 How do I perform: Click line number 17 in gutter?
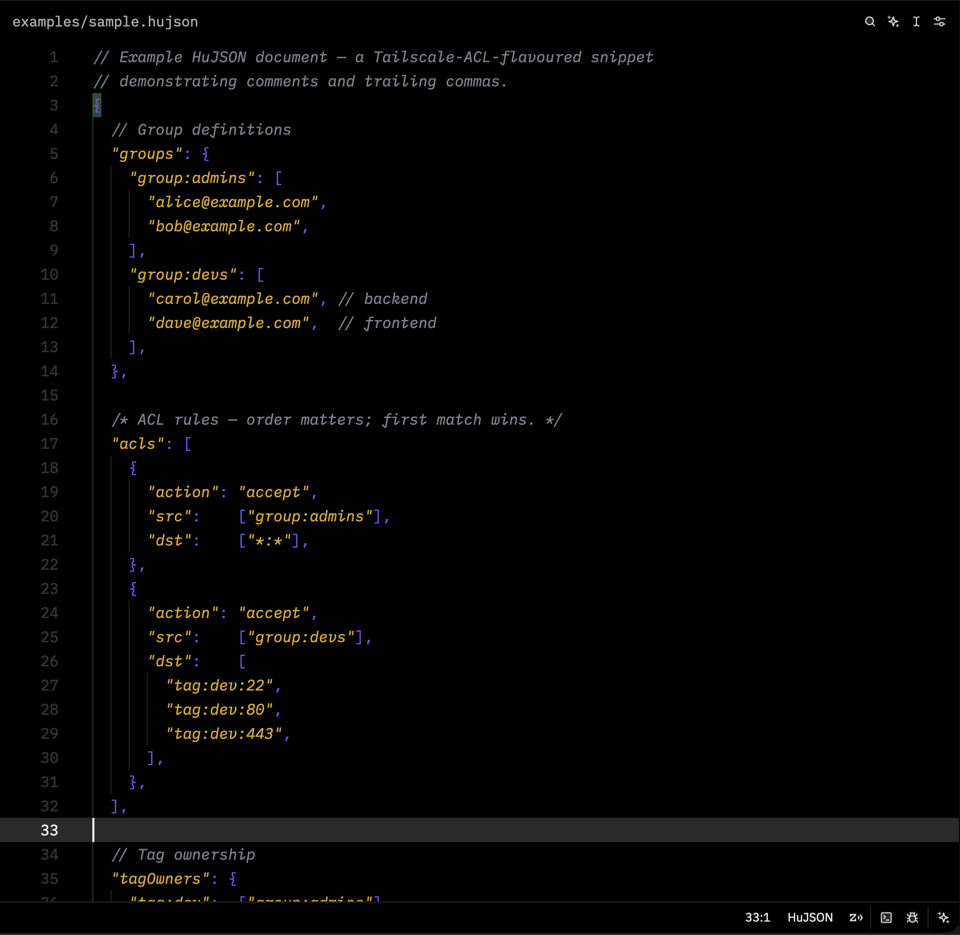[x=50, y=444]
